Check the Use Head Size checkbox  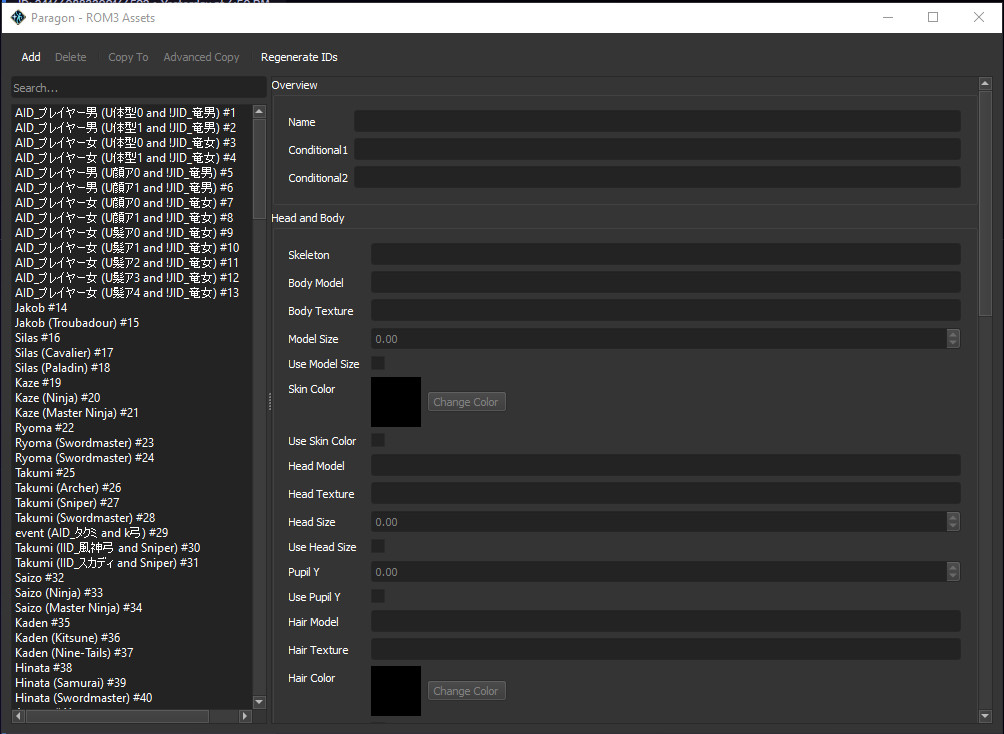point(378,546)
